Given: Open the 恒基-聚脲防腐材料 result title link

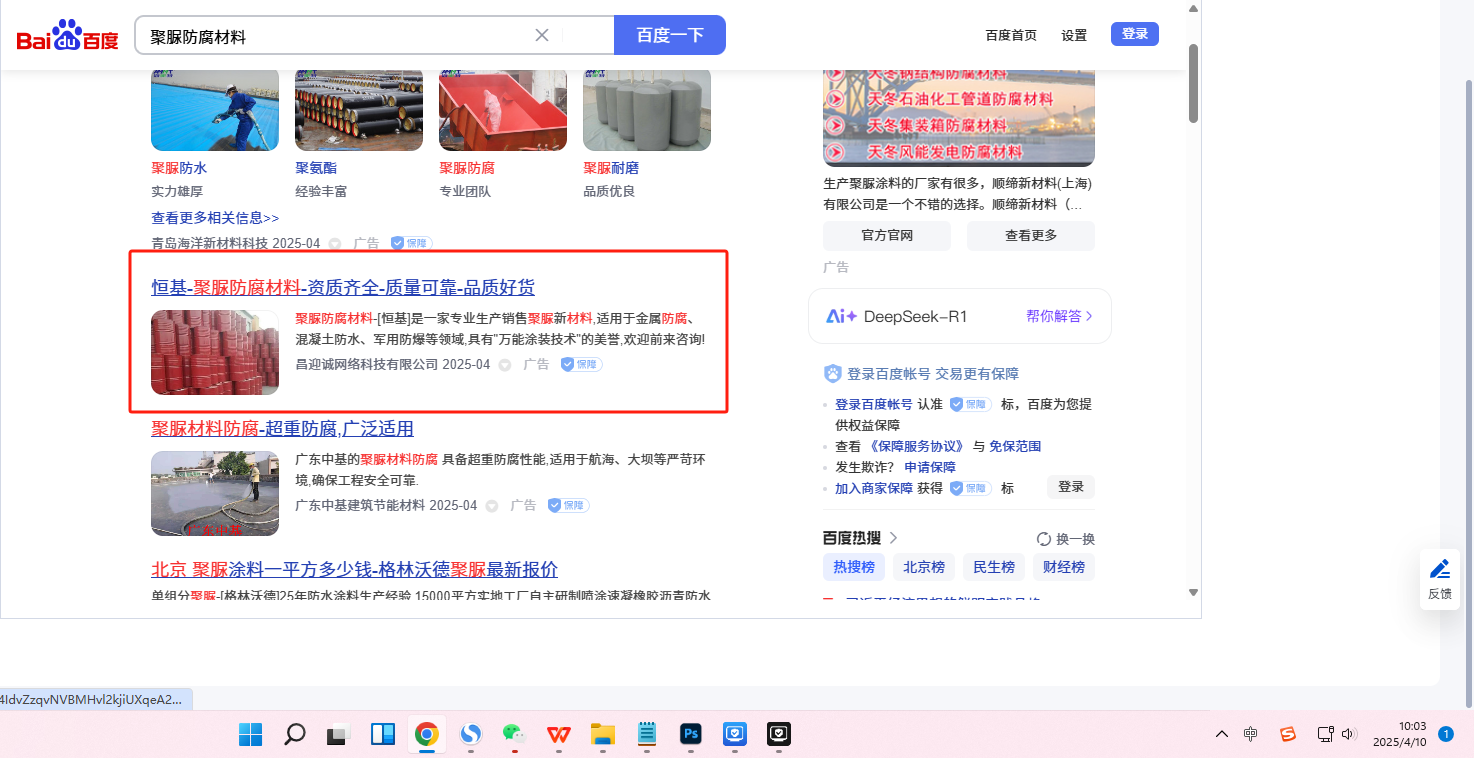Looking at the screenshot, I should (343, 288).
